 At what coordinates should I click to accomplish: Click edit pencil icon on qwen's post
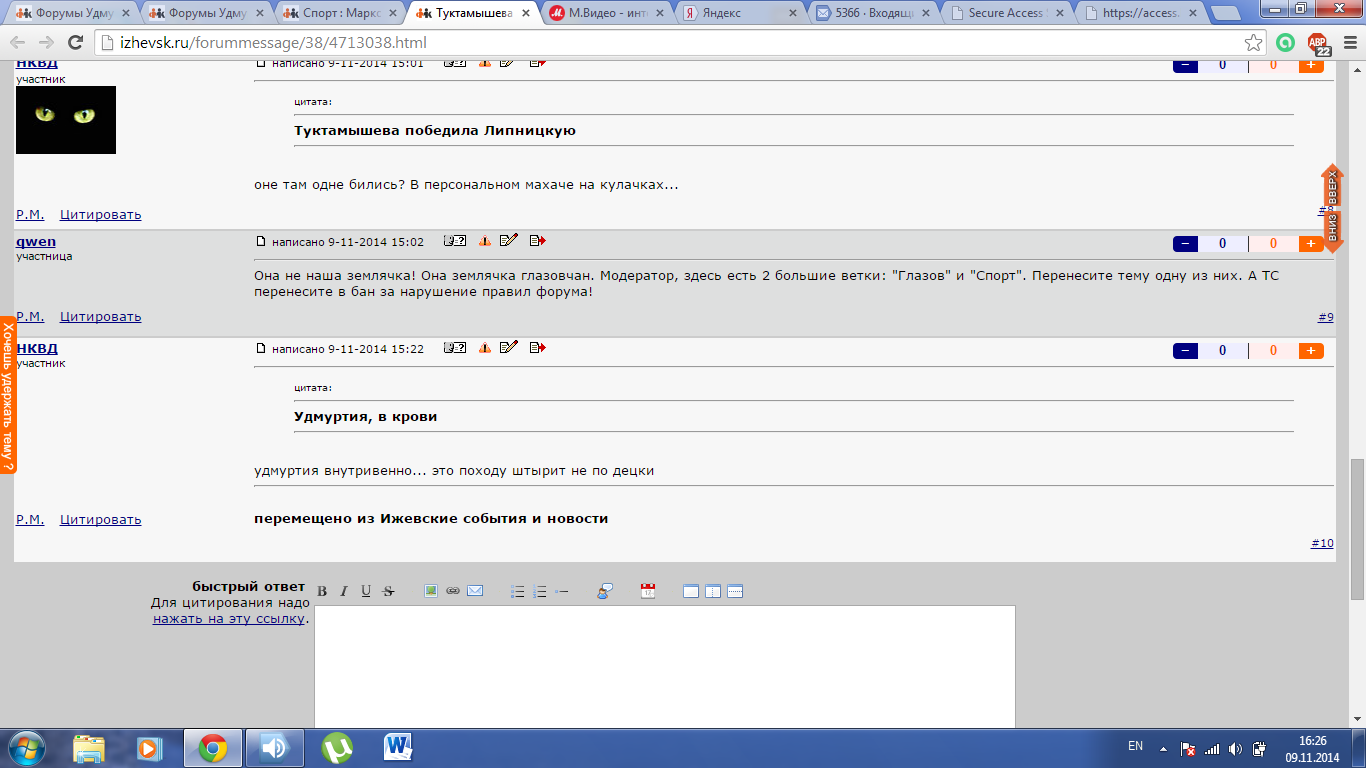tap(509, 240)
